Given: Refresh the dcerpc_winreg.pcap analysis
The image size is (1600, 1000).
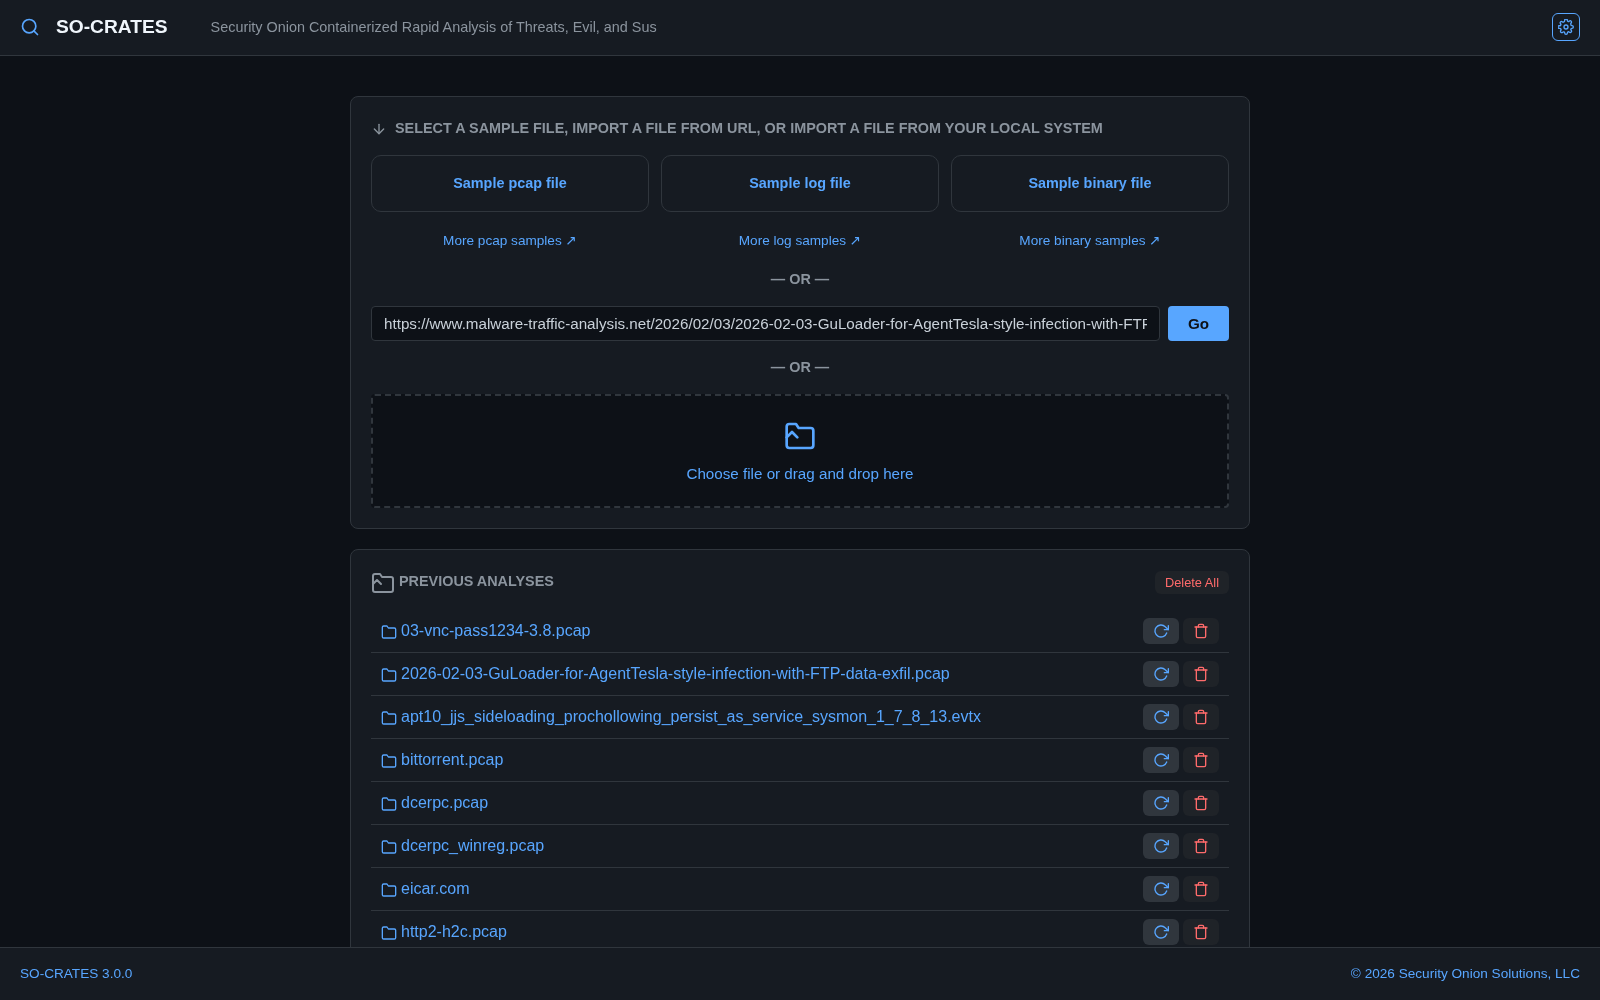Looking at the screenshot, I should tap(1161, 846).
